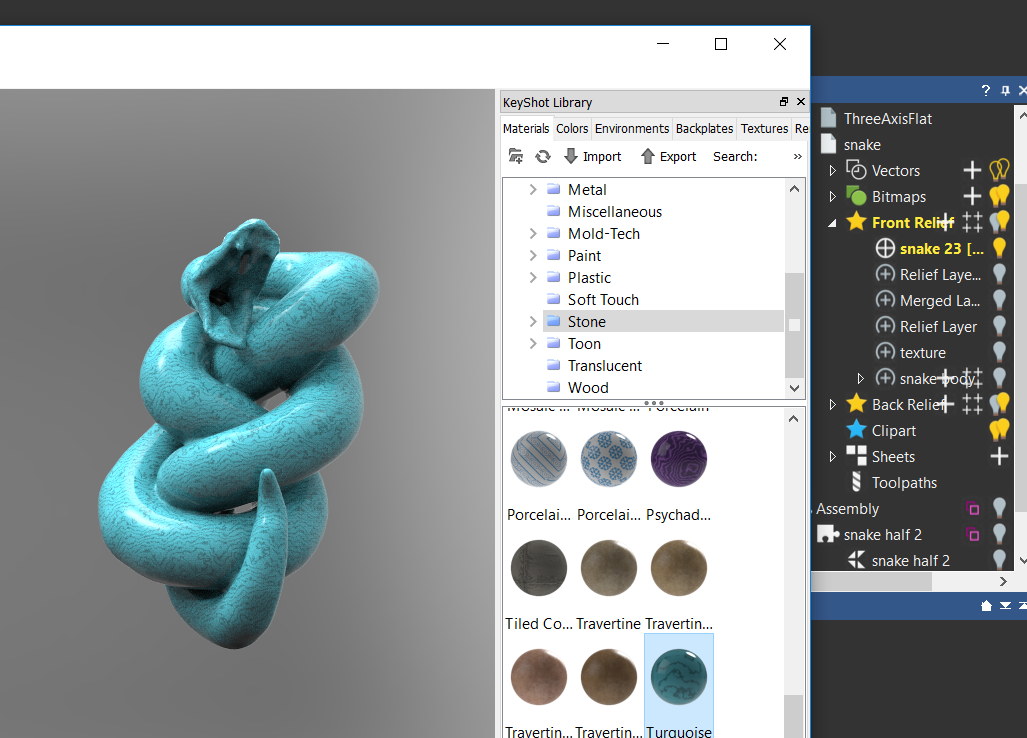Add a new bitmap layer with plus icon
Screen dimensions: 1027x738
point(973,196)
